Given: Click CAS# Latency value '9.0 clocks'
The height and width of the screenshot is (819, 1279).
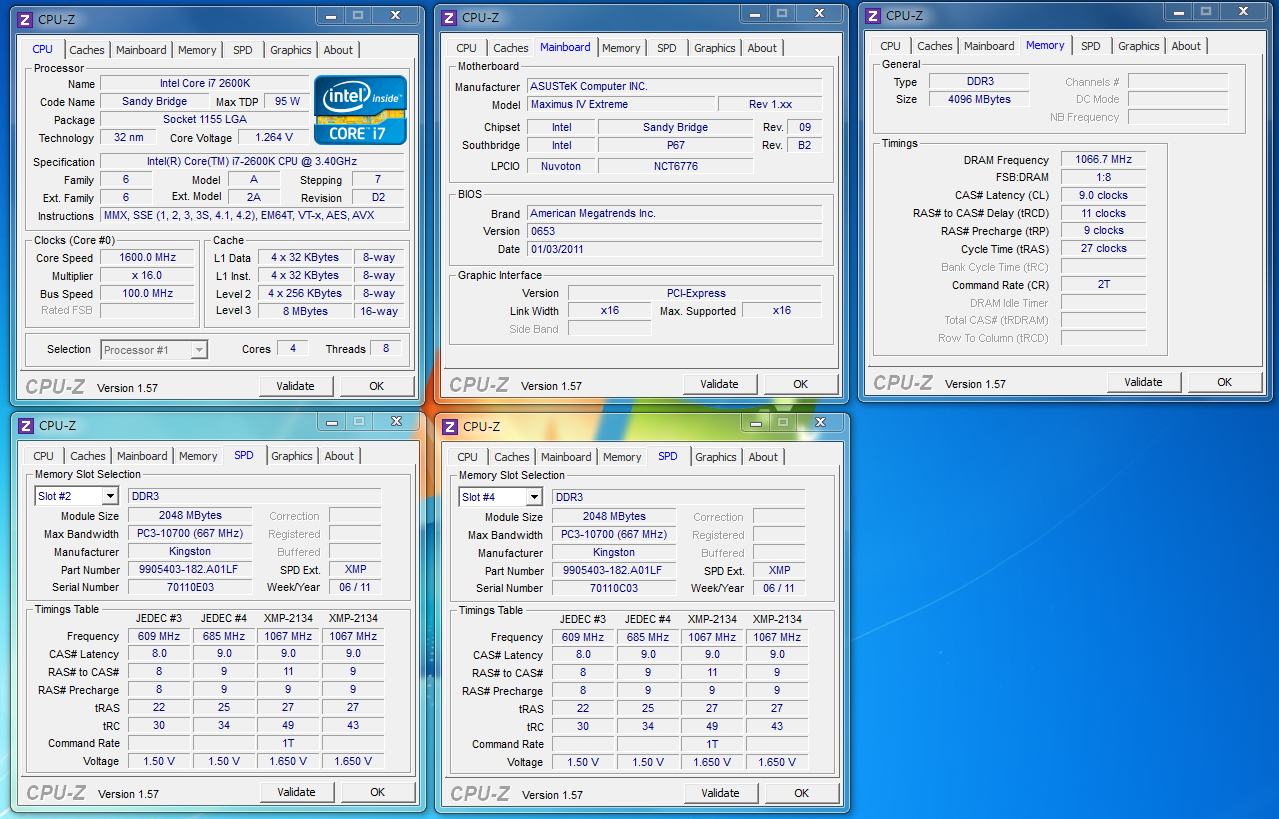Looking at the screenshot, I should (x=1104, y=196).
